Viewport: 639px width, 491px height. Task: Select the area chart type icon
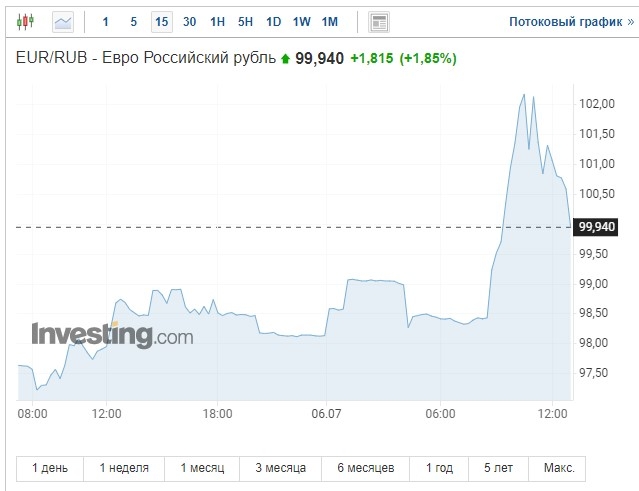(62, 21)
